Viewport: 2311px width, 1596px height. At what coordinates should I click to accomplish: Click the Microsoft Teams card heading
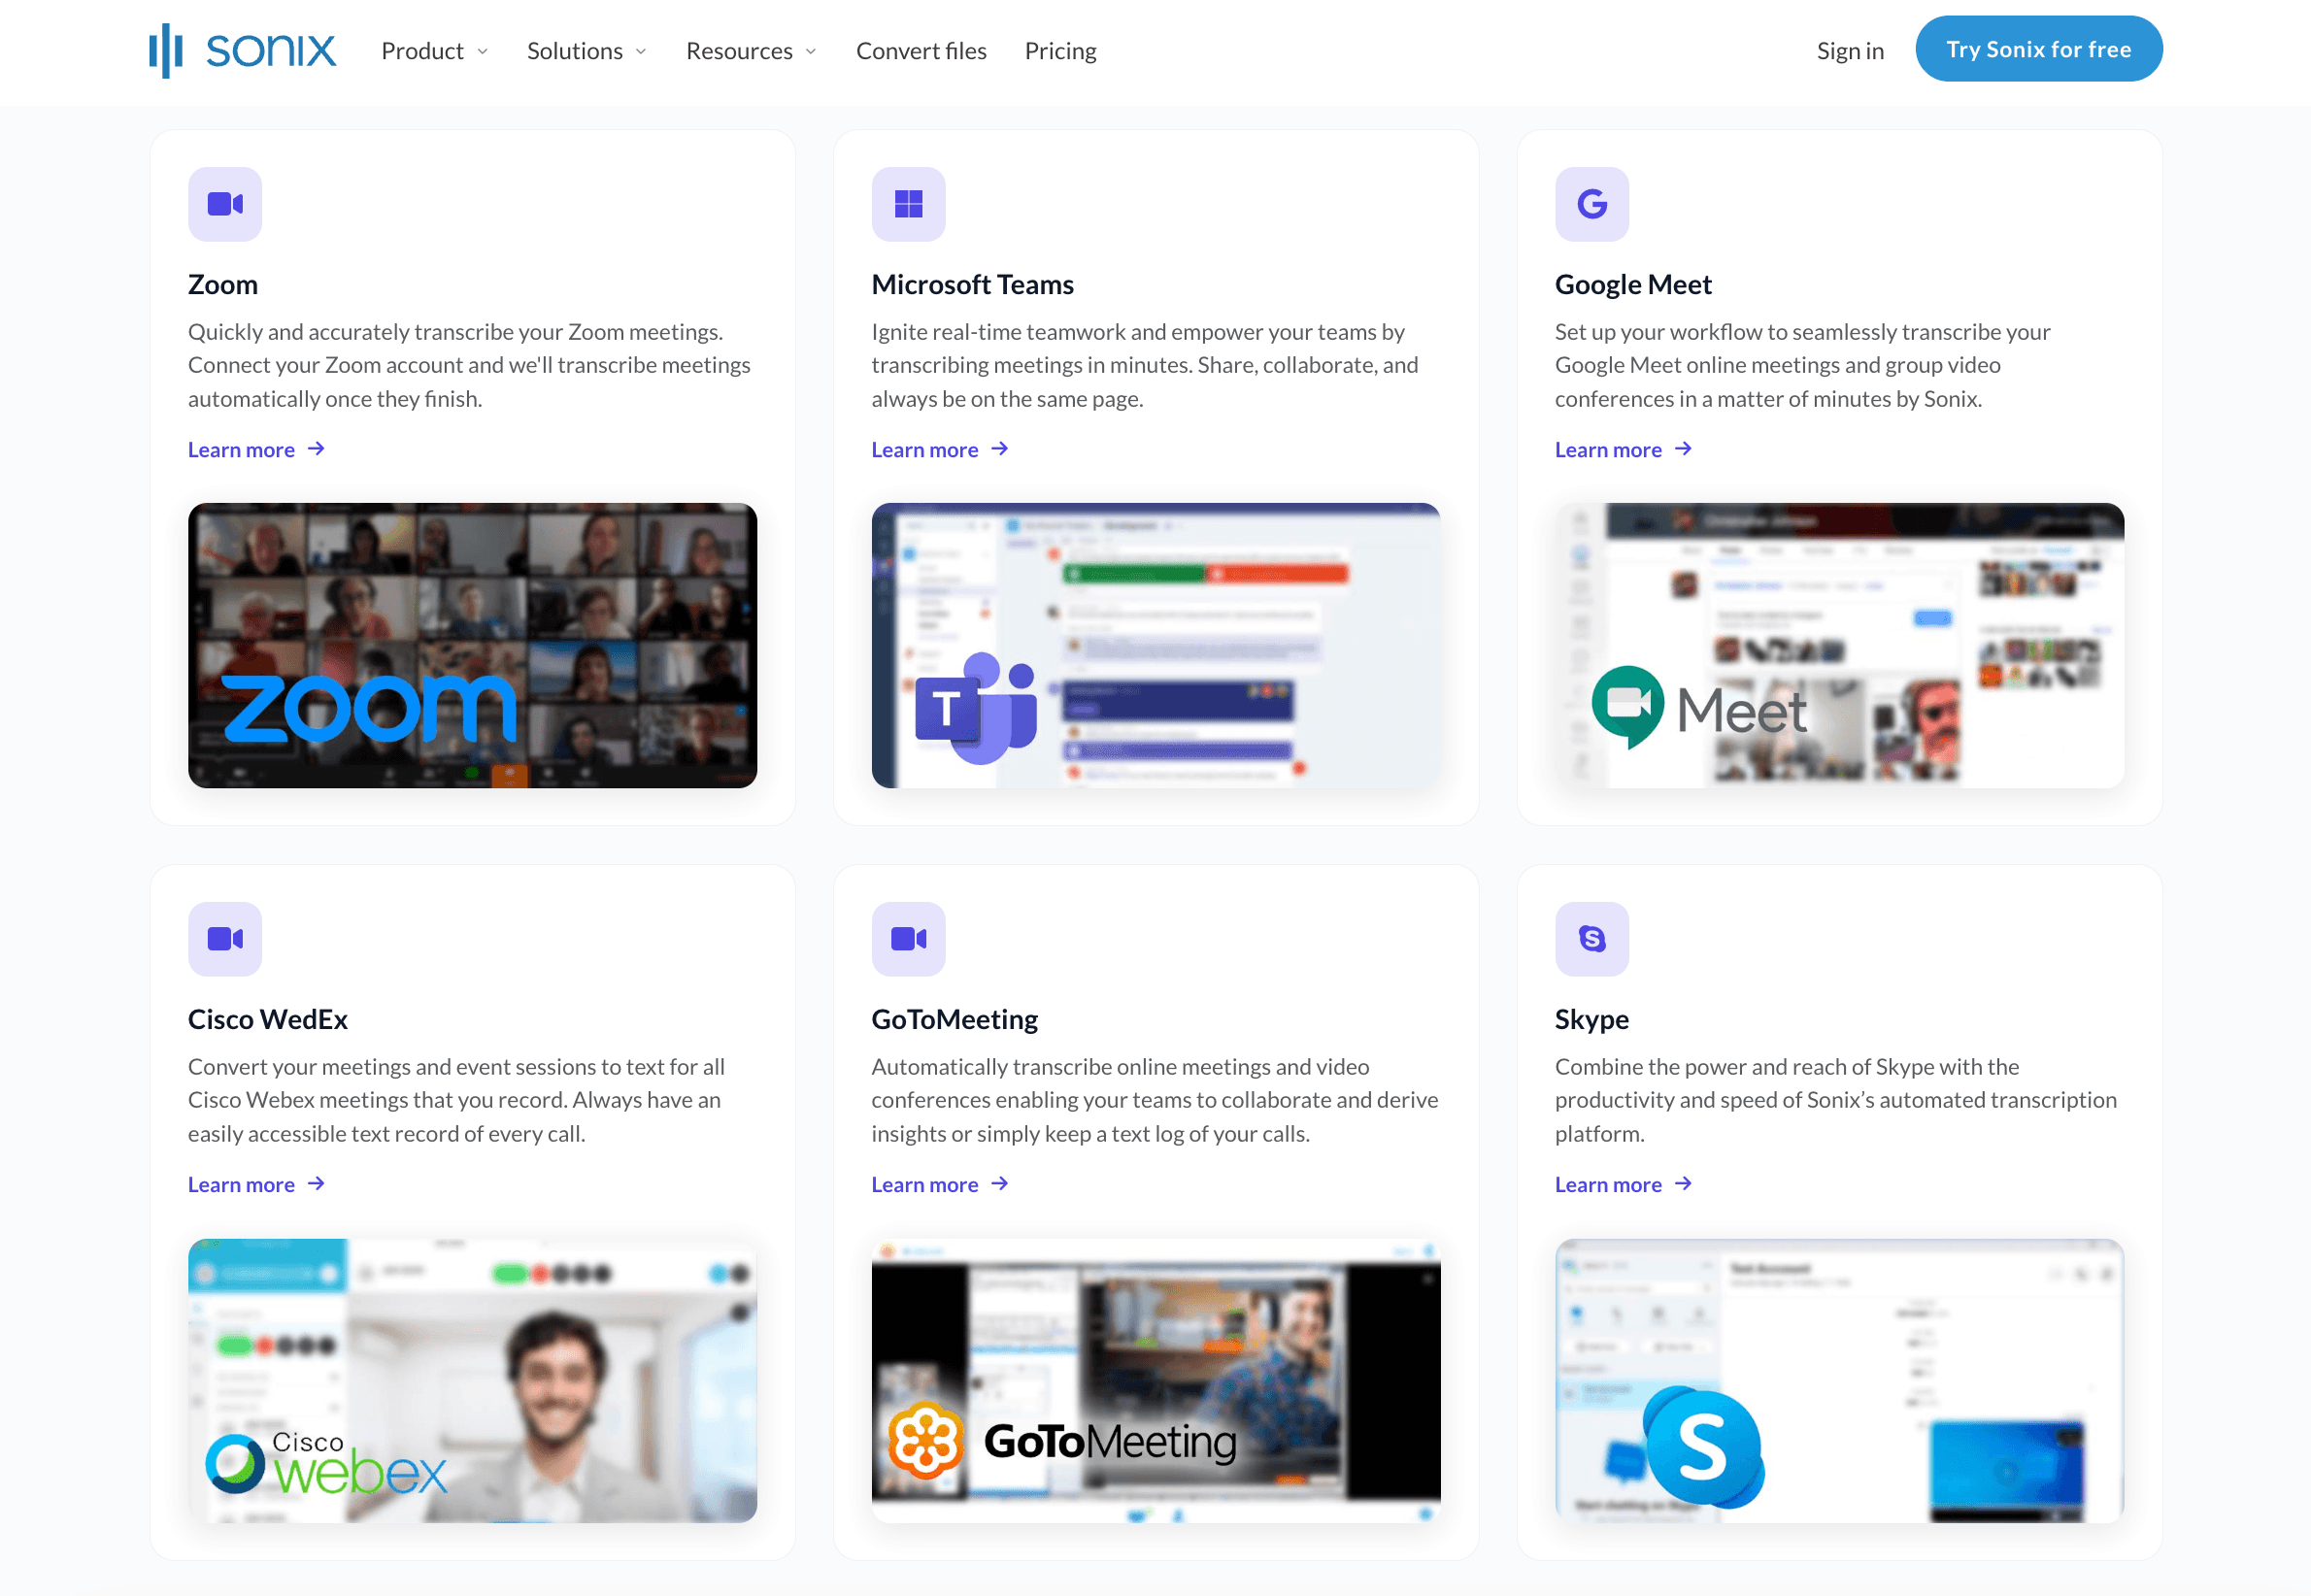tap(972, 285)
